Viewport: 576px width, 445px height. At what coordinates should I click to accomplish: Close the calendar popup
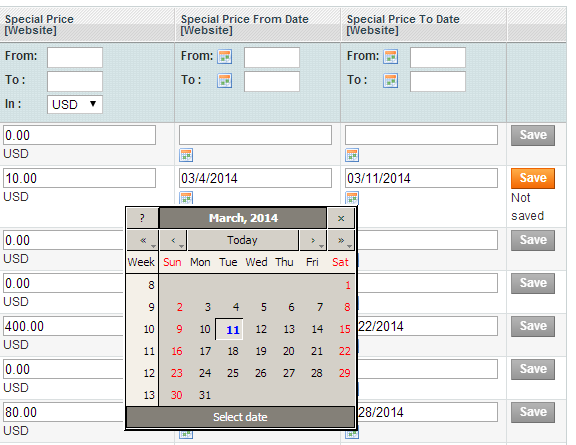click(x=341, y=218)
